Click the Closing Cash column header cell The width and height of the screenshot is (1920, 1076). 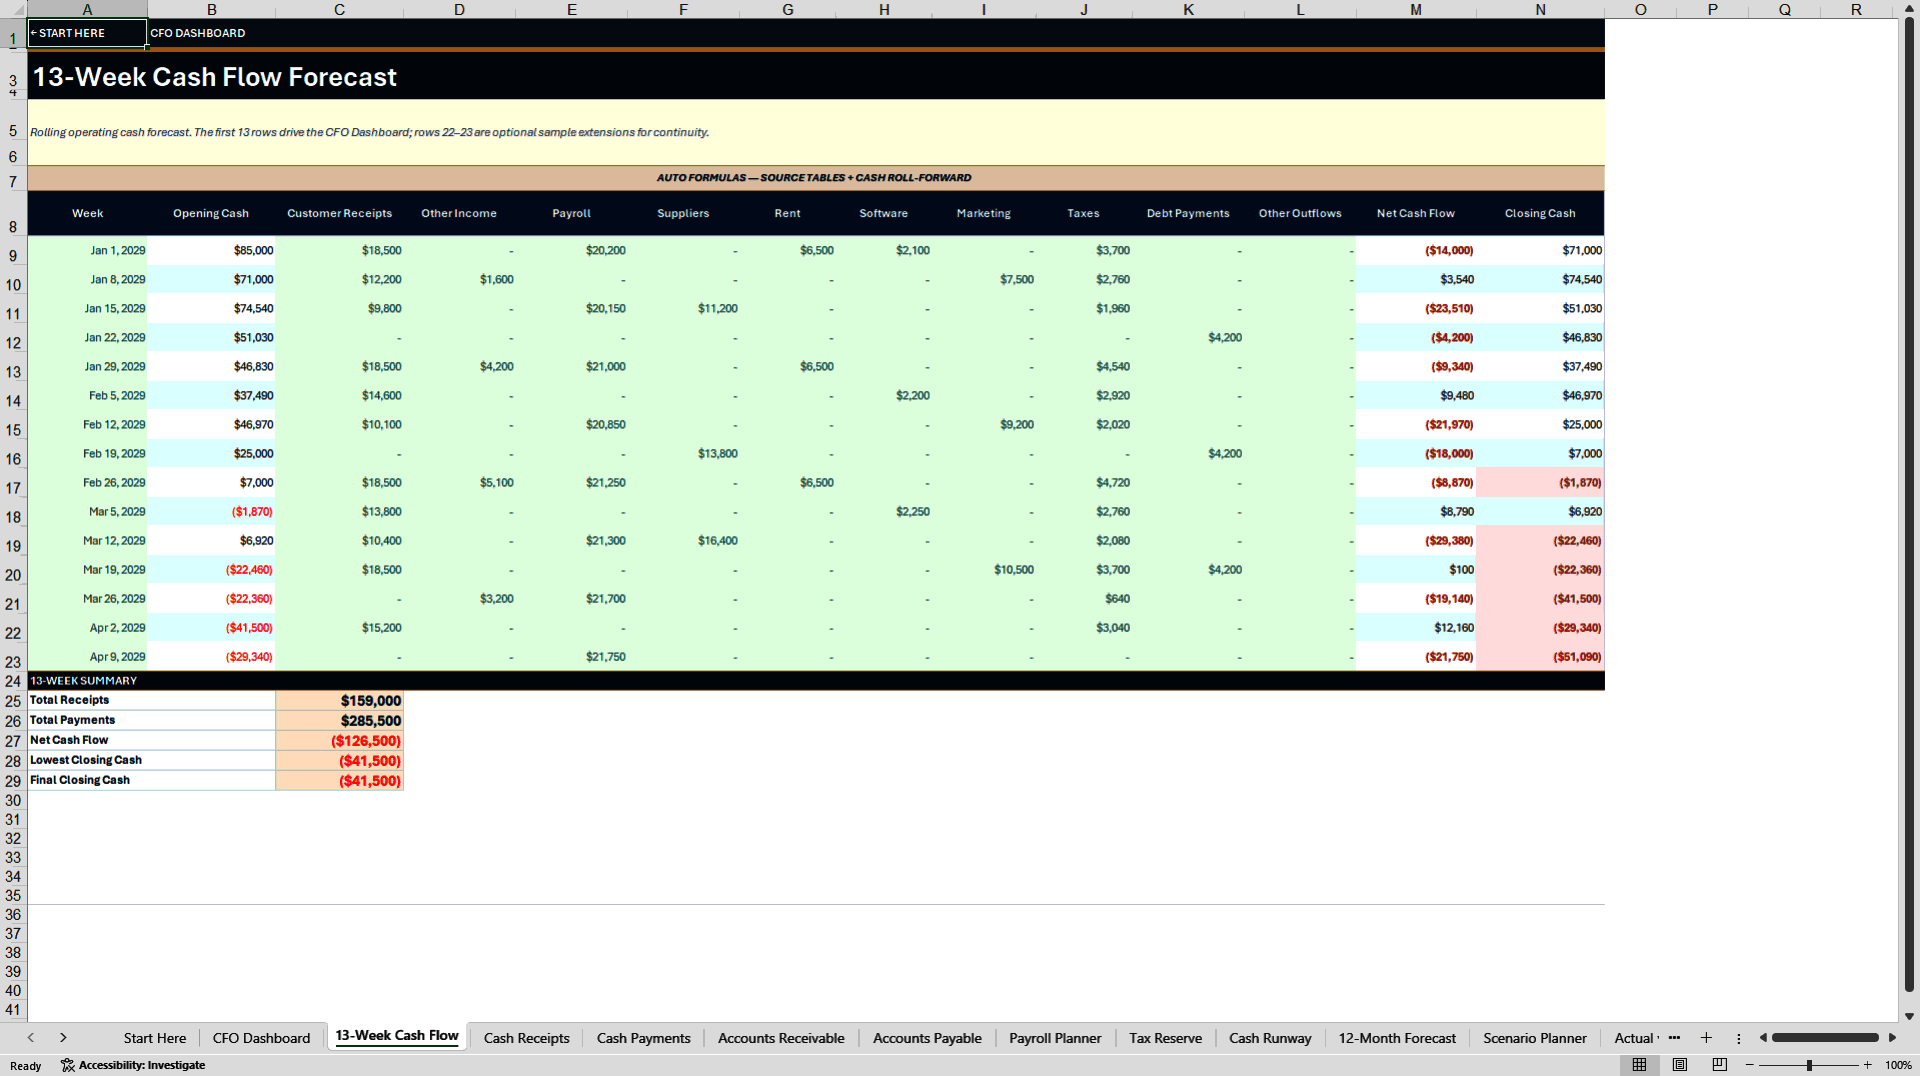(1540, 213)
